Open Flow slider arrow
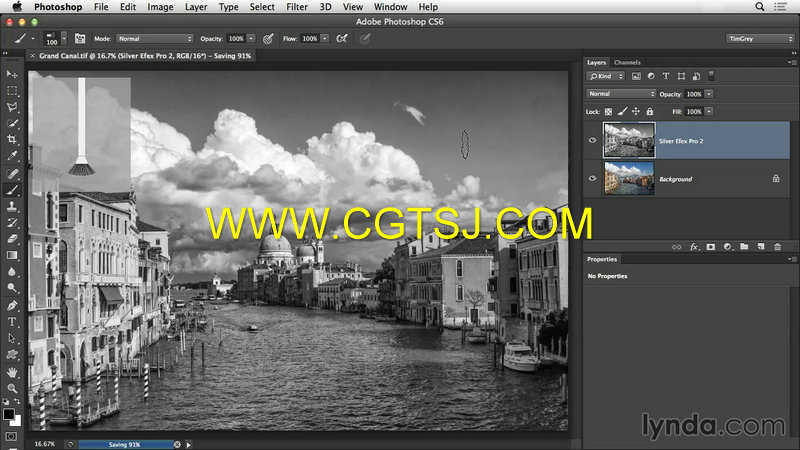The height and width of the screenshot is (450, 800). (x=324, y=39)
